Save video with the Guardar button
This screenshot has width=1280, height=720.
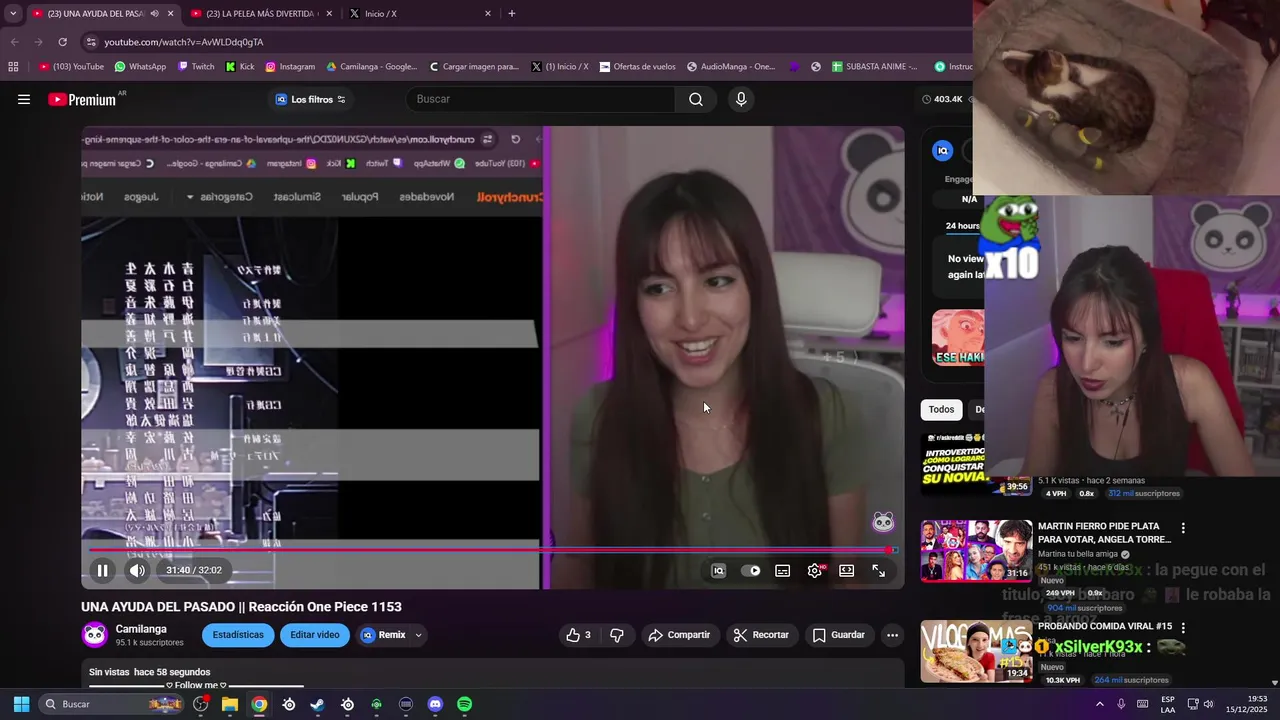(839, 635)
